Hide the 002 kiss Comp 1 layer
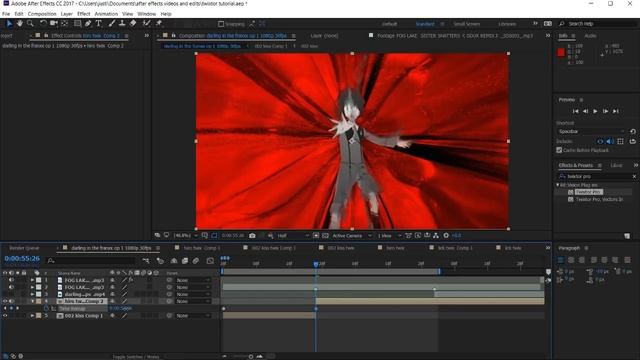This screenshot has height=360, width=640. (x=5, y=316)
